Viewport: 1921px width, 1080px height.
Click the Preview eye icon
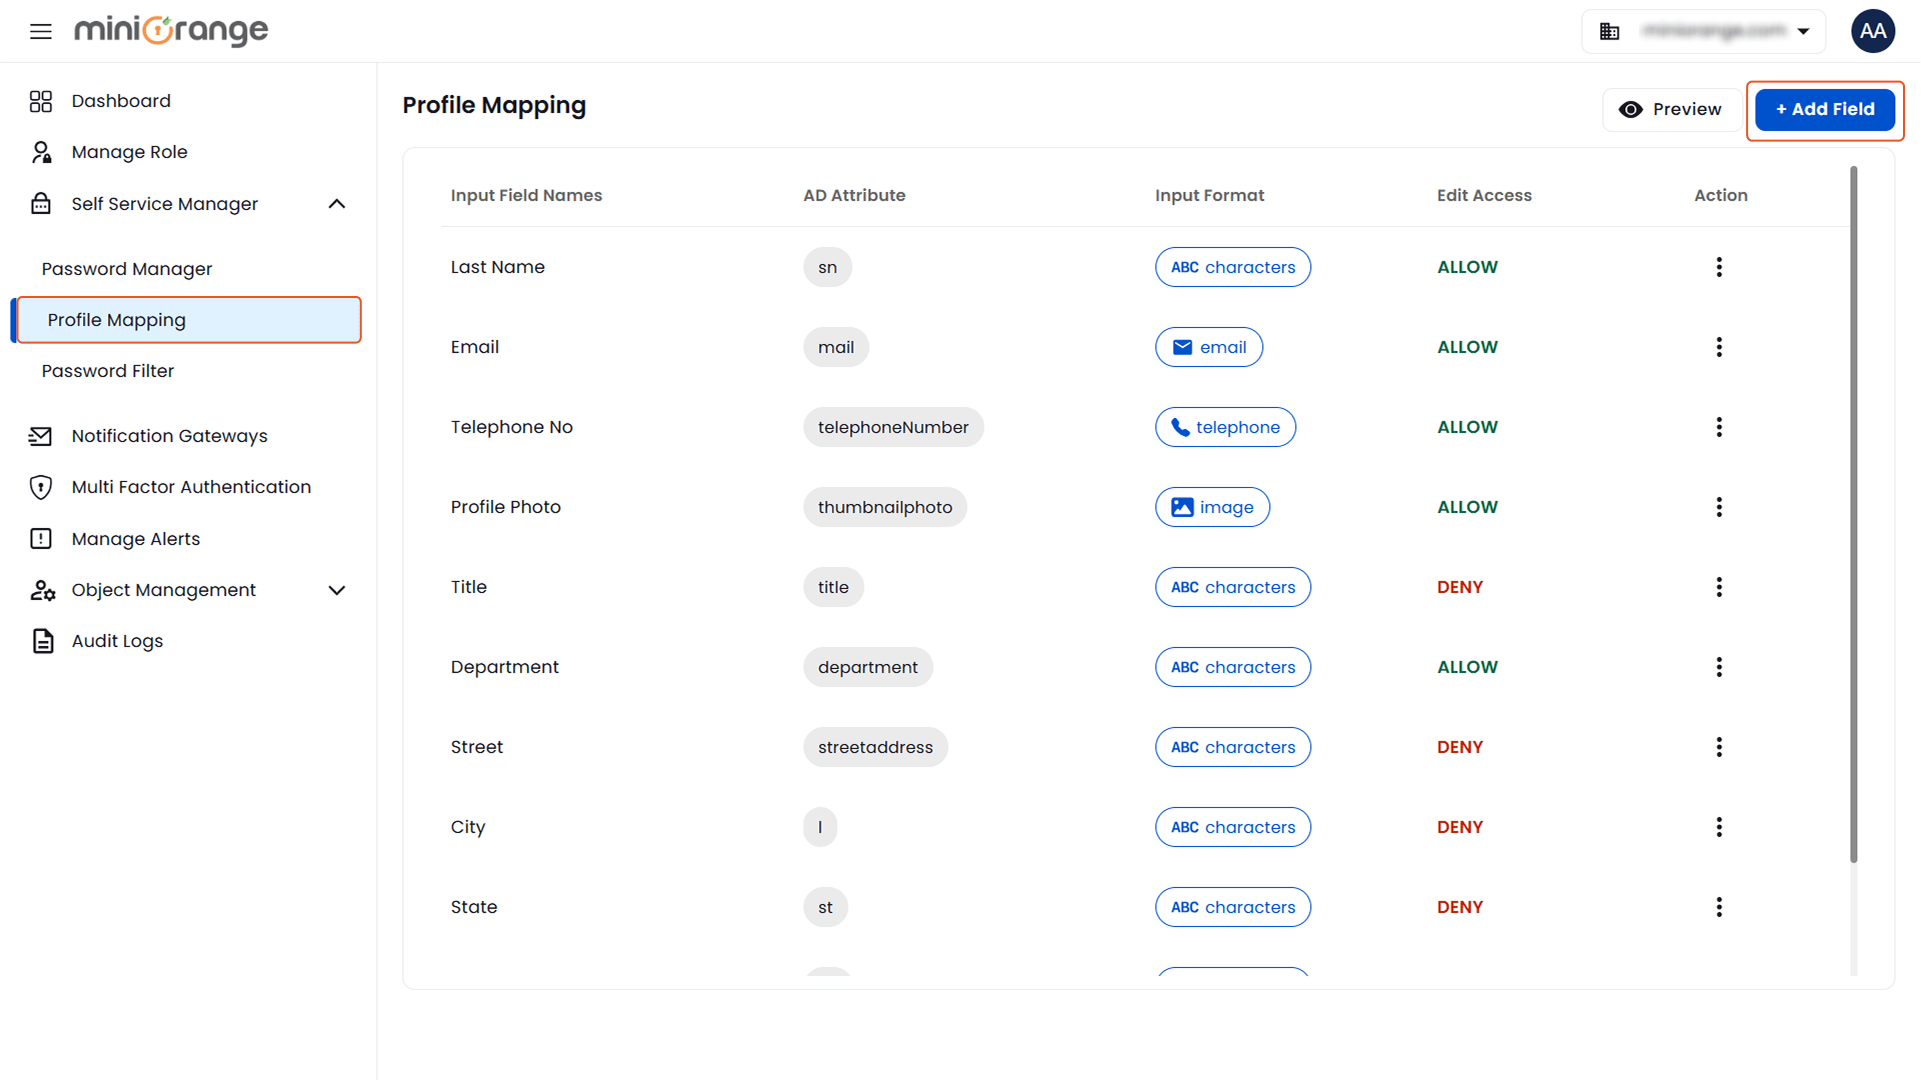point(1633,109)
